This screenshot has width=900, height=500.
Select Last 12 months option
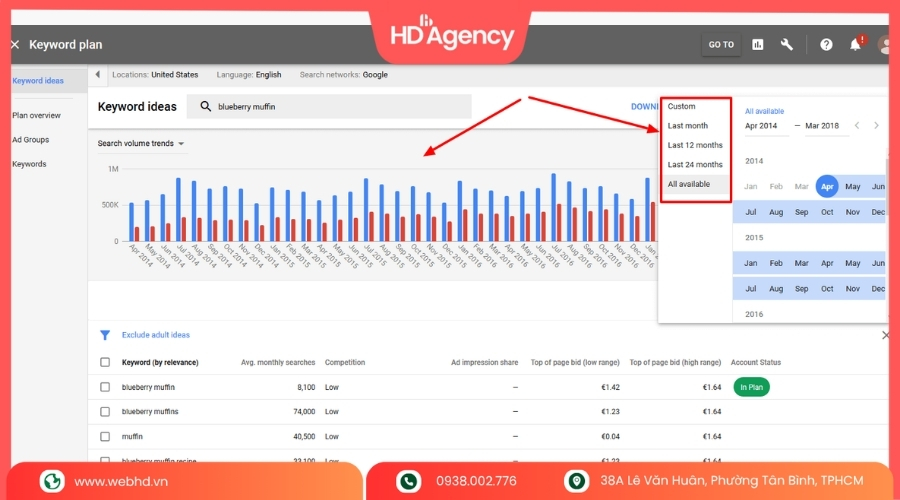click(696, 145)
